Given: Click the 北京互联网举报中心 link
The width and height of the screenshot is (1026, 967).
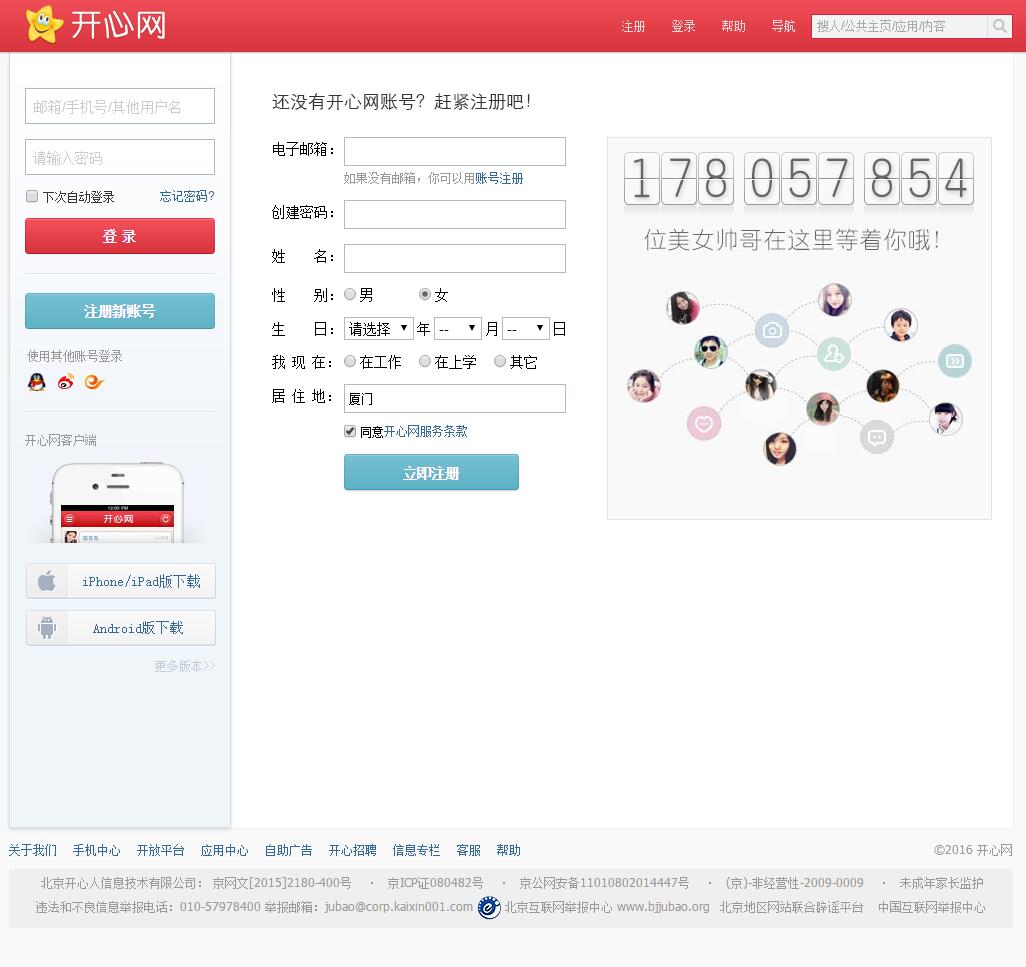Looking at the screenshot, I should [558, 907].
